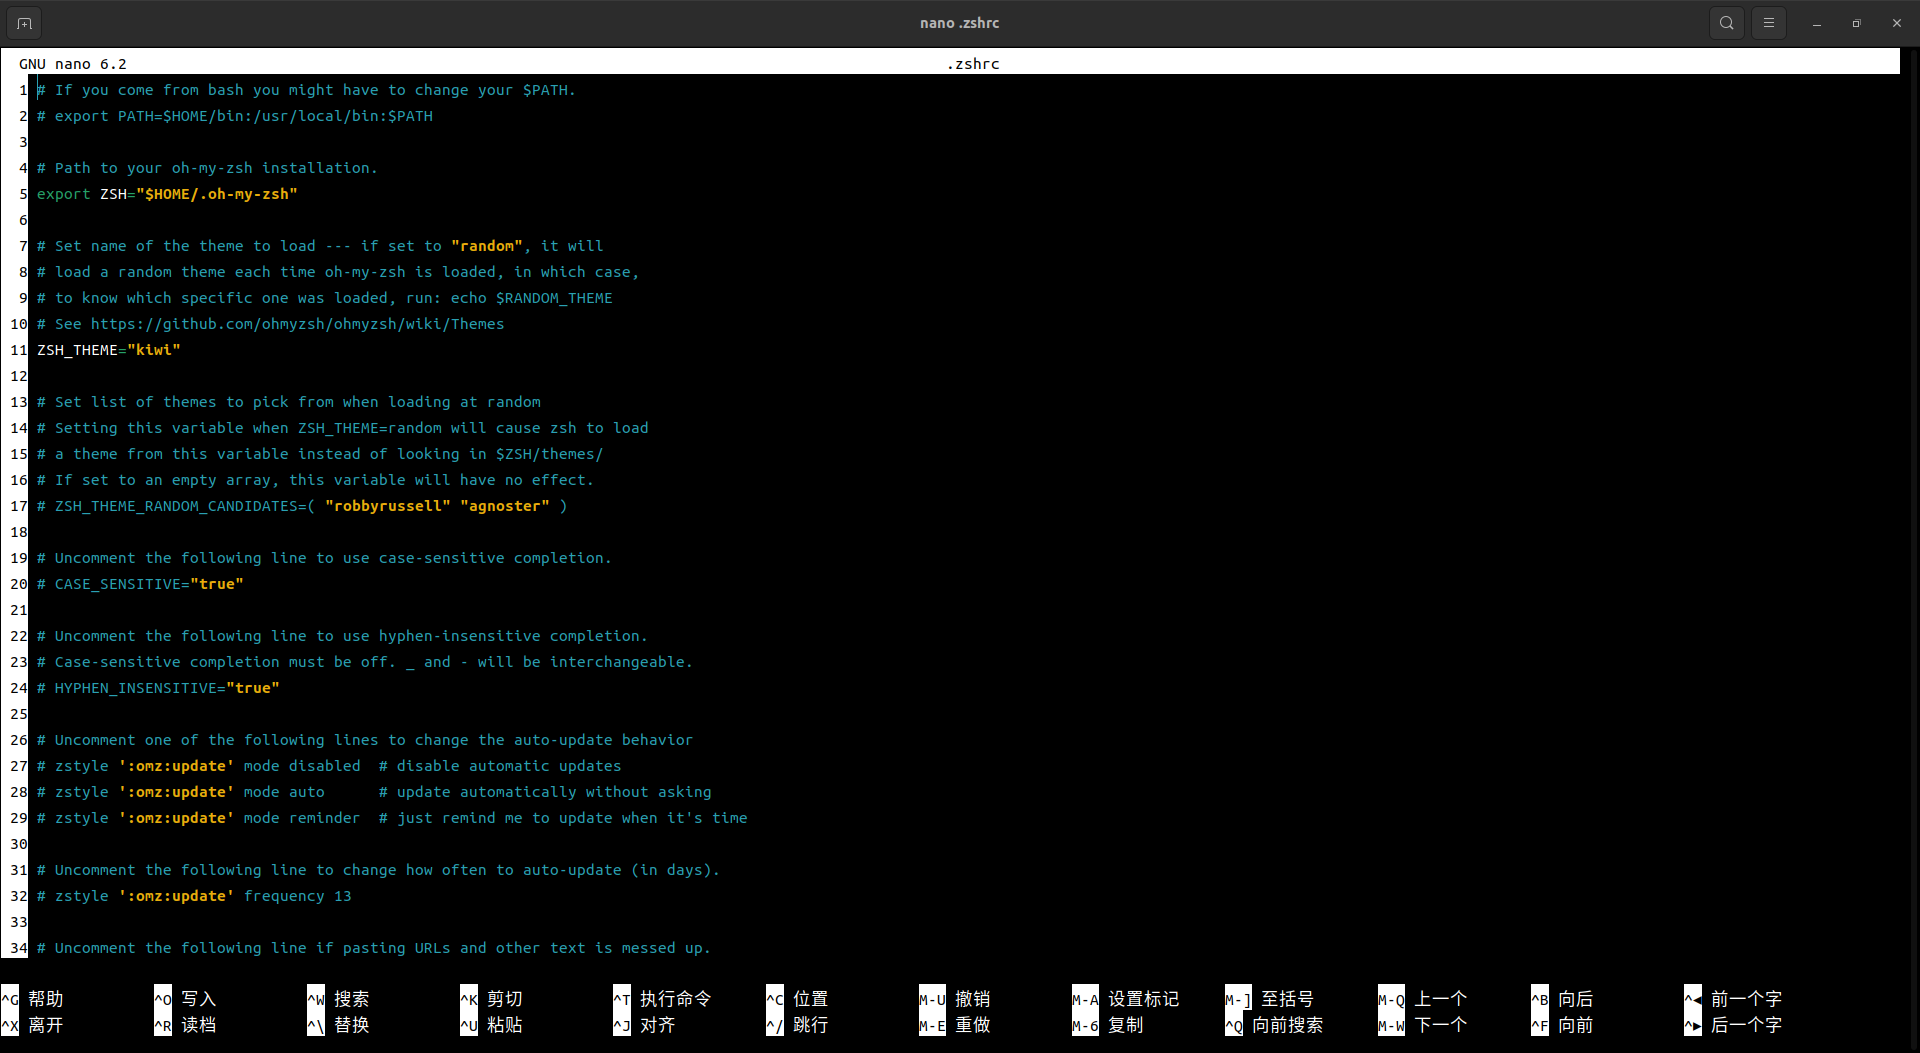Click the 前一个字 previous word shortcut
The image size is (1920, 1053).
[1734, 999]
